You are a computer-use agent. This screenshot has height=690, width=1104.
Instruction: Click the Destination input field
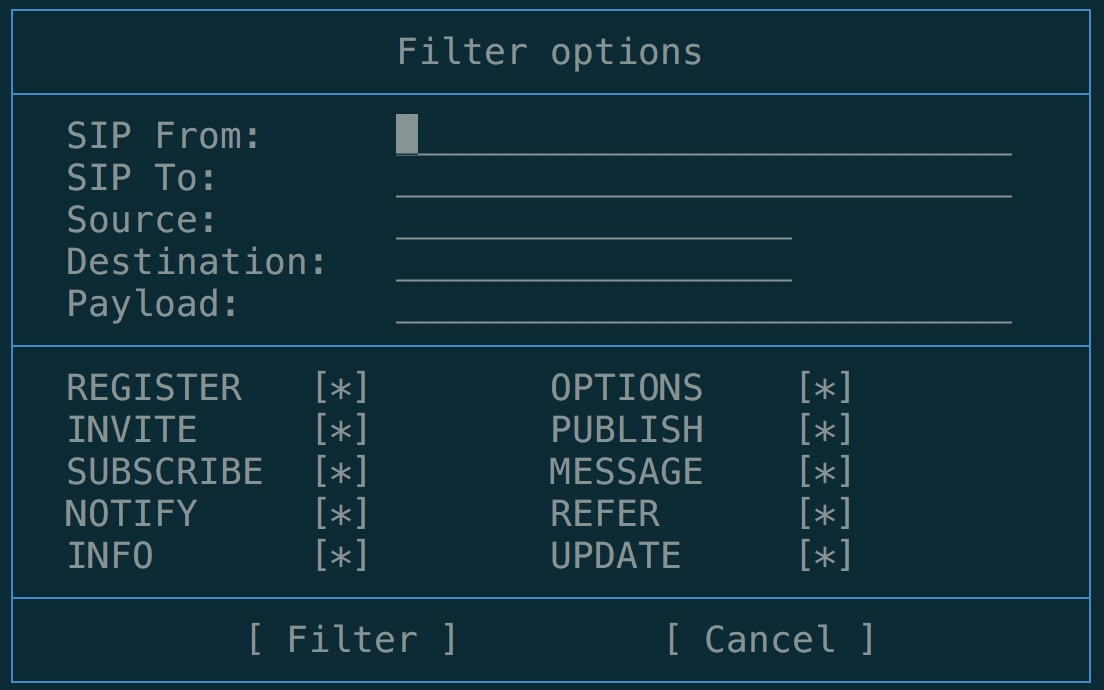(593, 262)
